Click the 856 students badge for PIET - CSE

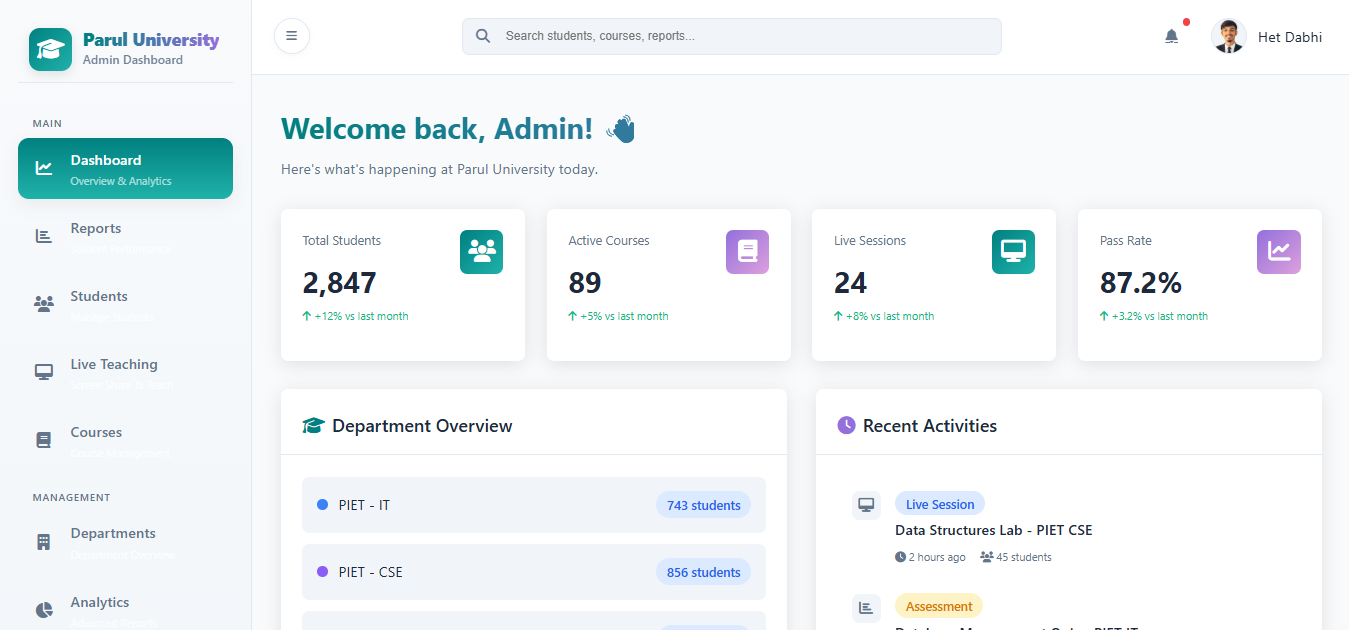(x=703, y=572)
